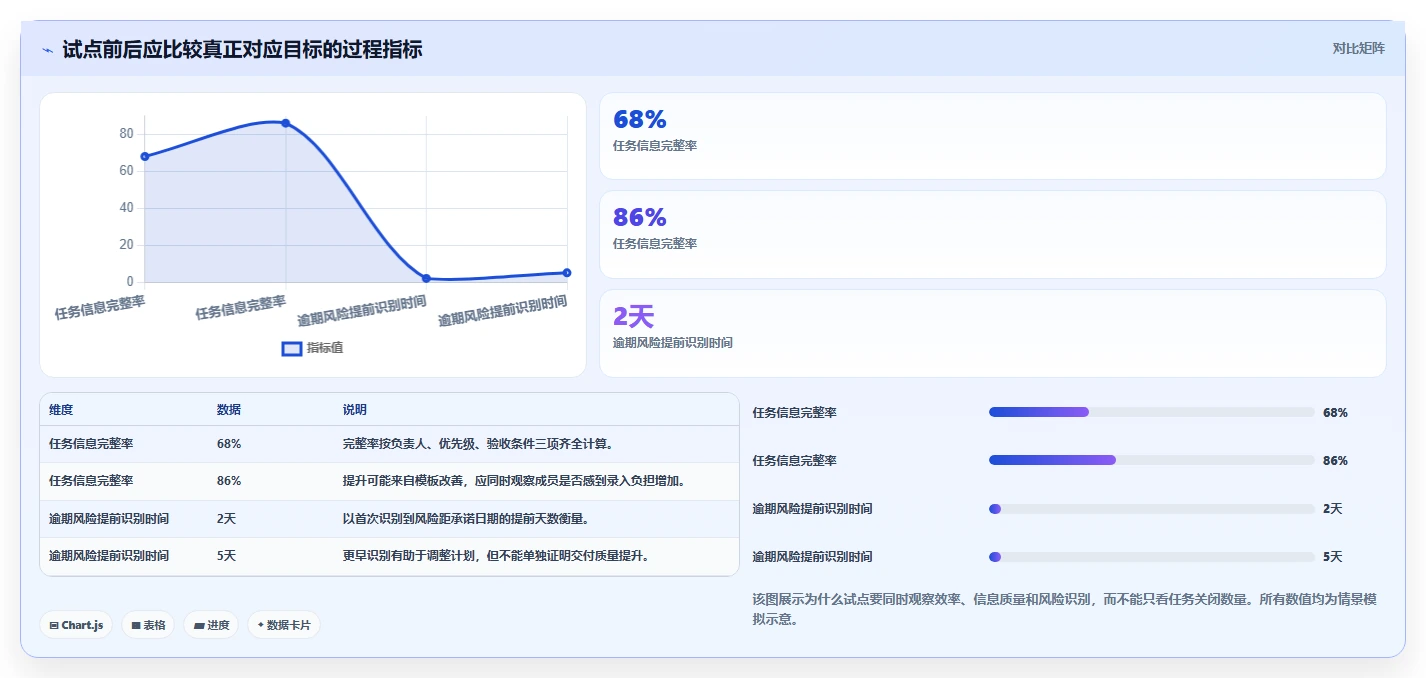This screenshot has height=678, width=1426.
Task: Click the y-axis label 20 on the chart
Action: point(126,245)
